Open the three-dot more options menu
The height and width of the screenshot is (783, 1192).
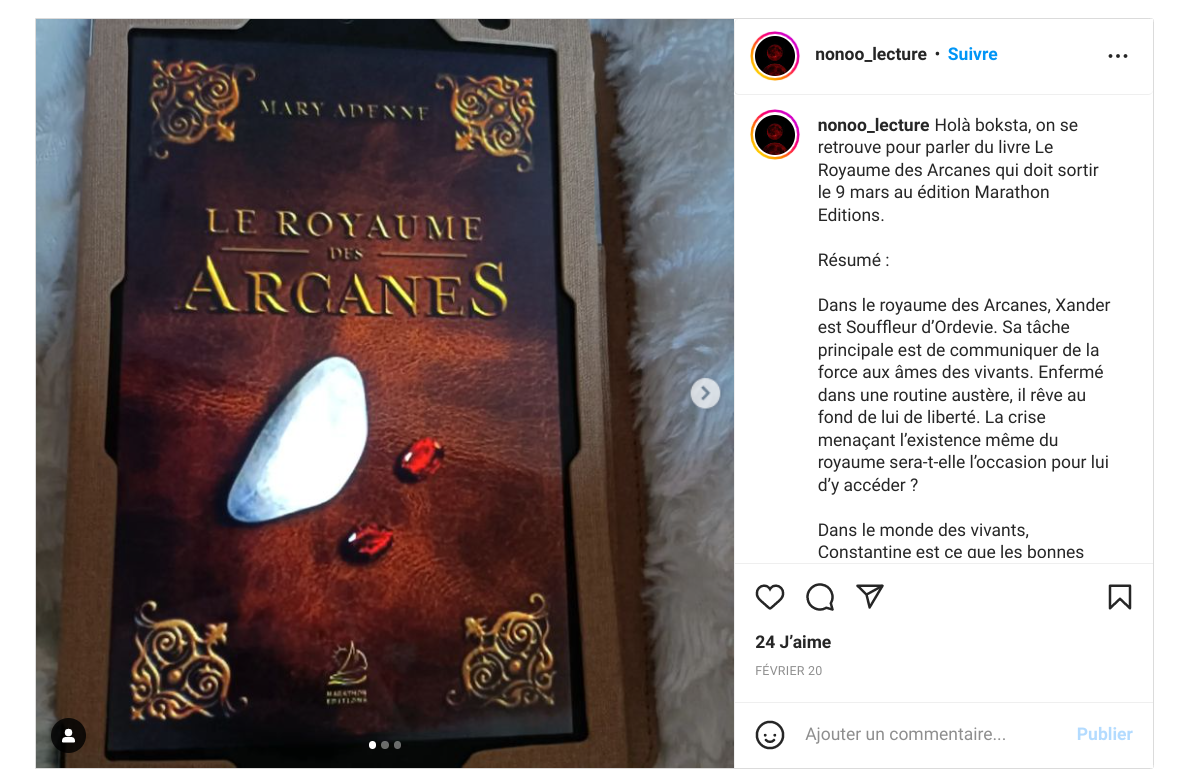(x=1118, y=55)
